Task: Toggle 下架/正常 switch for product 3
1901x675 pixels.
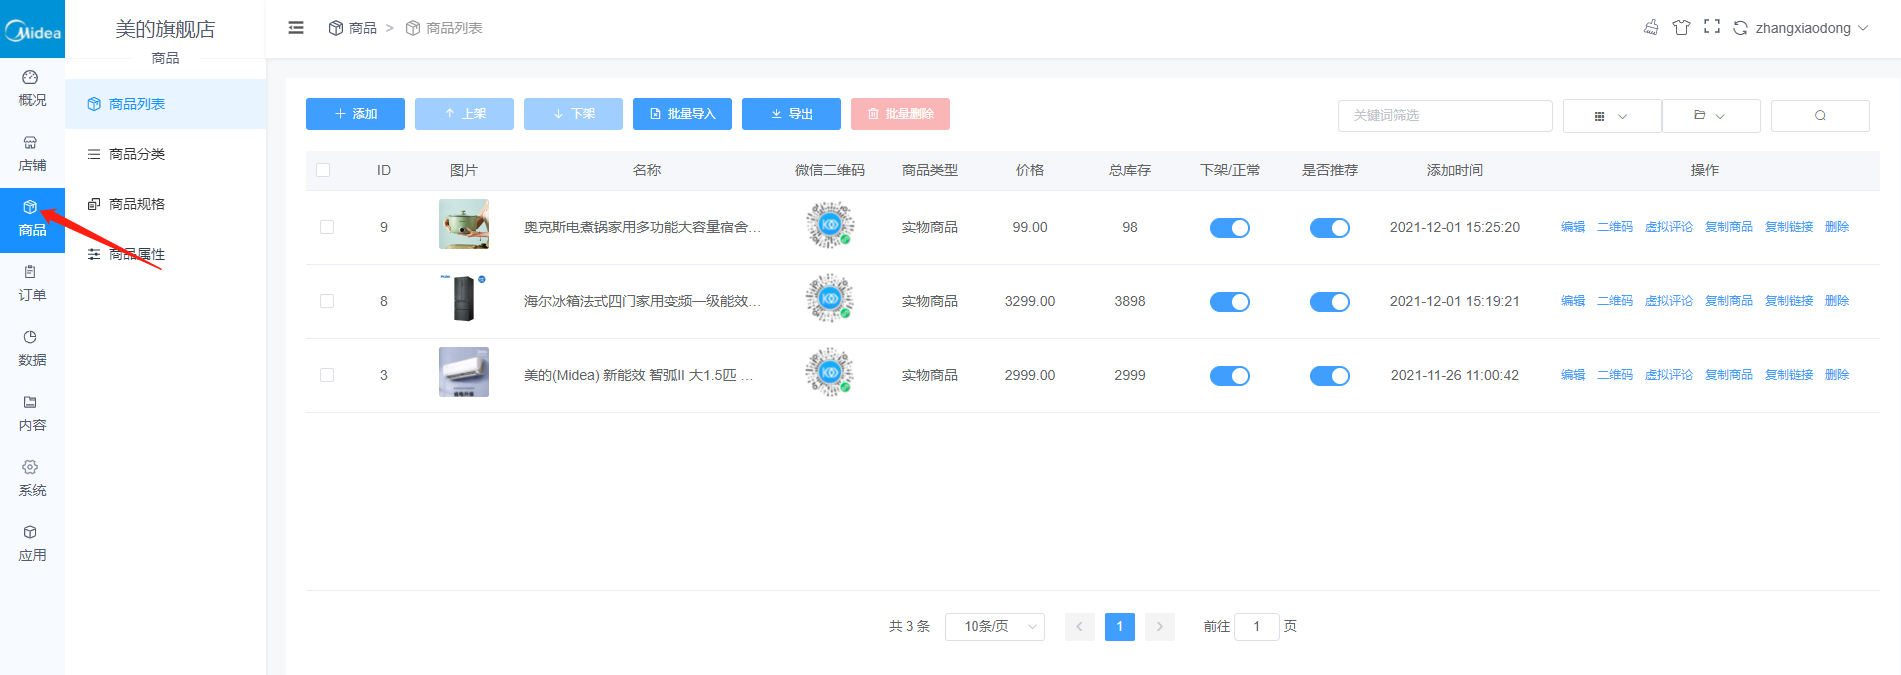Action: [1230, 376]
